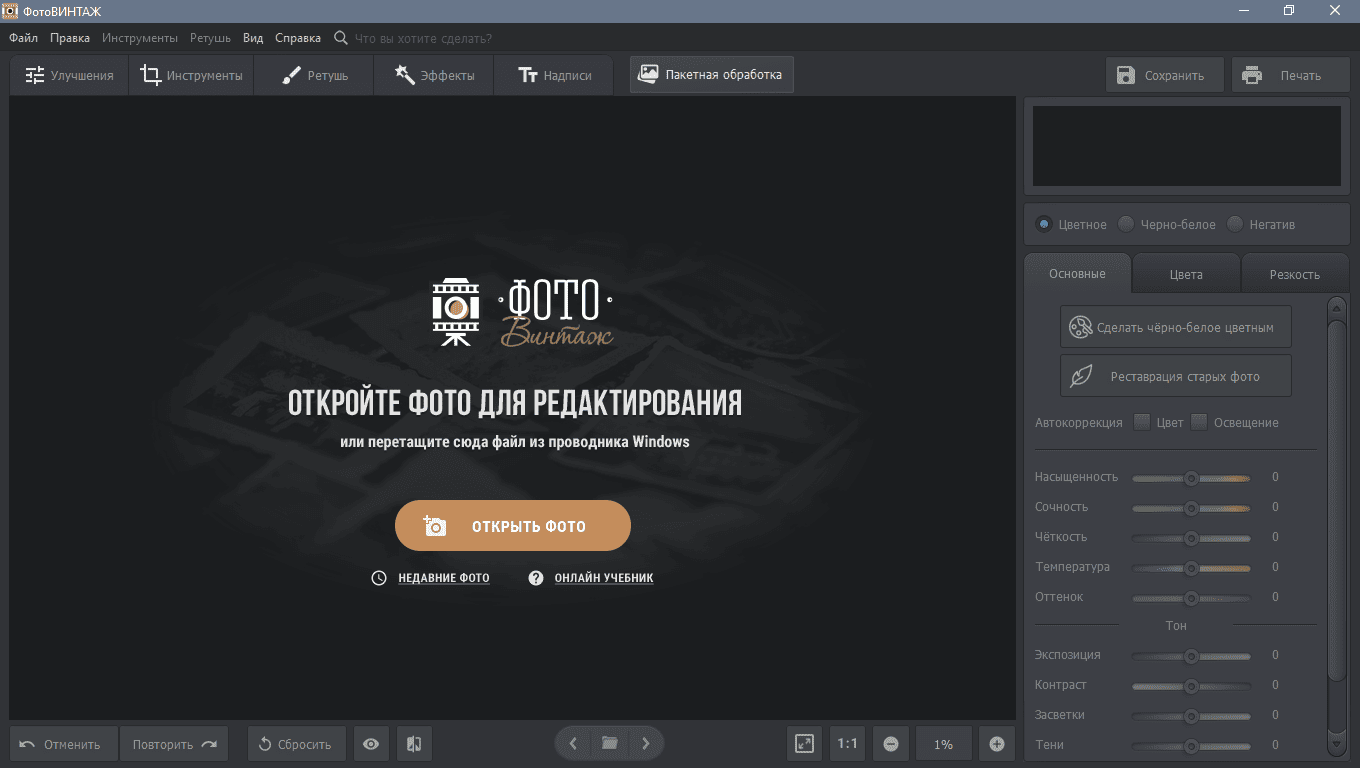
Task: Click the search field 'Что вы хотите сделать?'
Action: 424,38
